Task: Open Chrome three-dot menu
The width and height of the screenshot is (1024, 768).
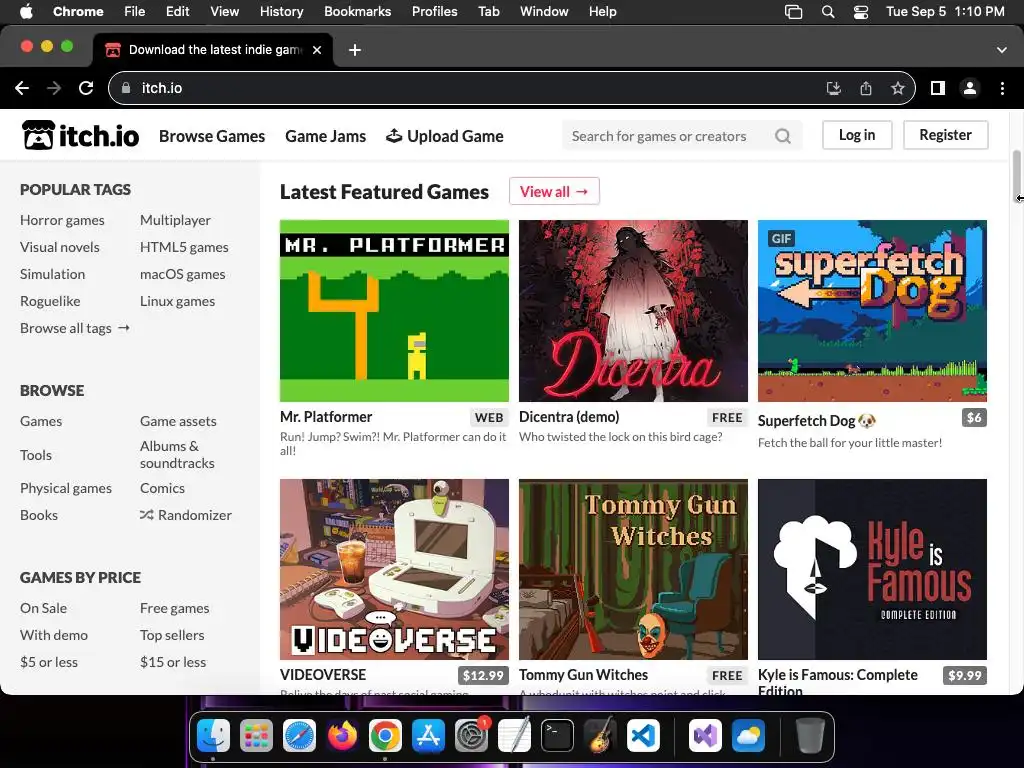Action: (1002, 88)
